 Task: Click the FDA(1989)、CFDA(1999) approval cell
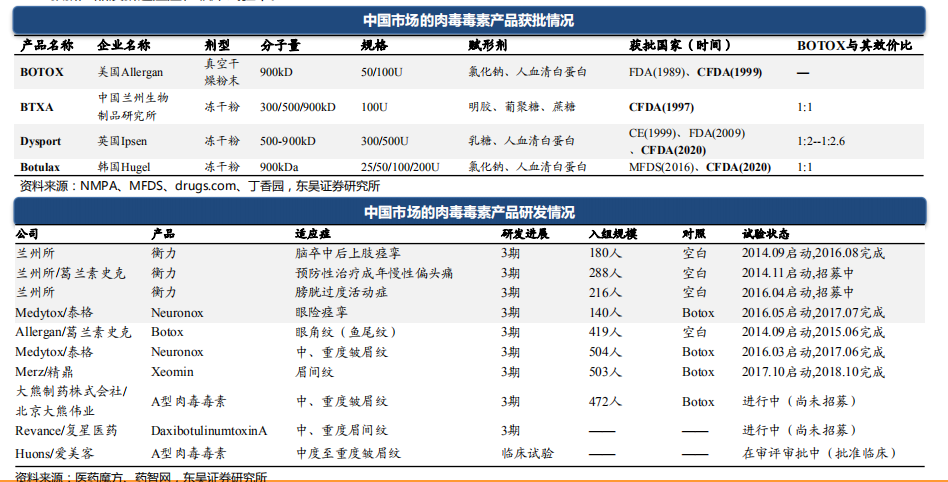695,72
